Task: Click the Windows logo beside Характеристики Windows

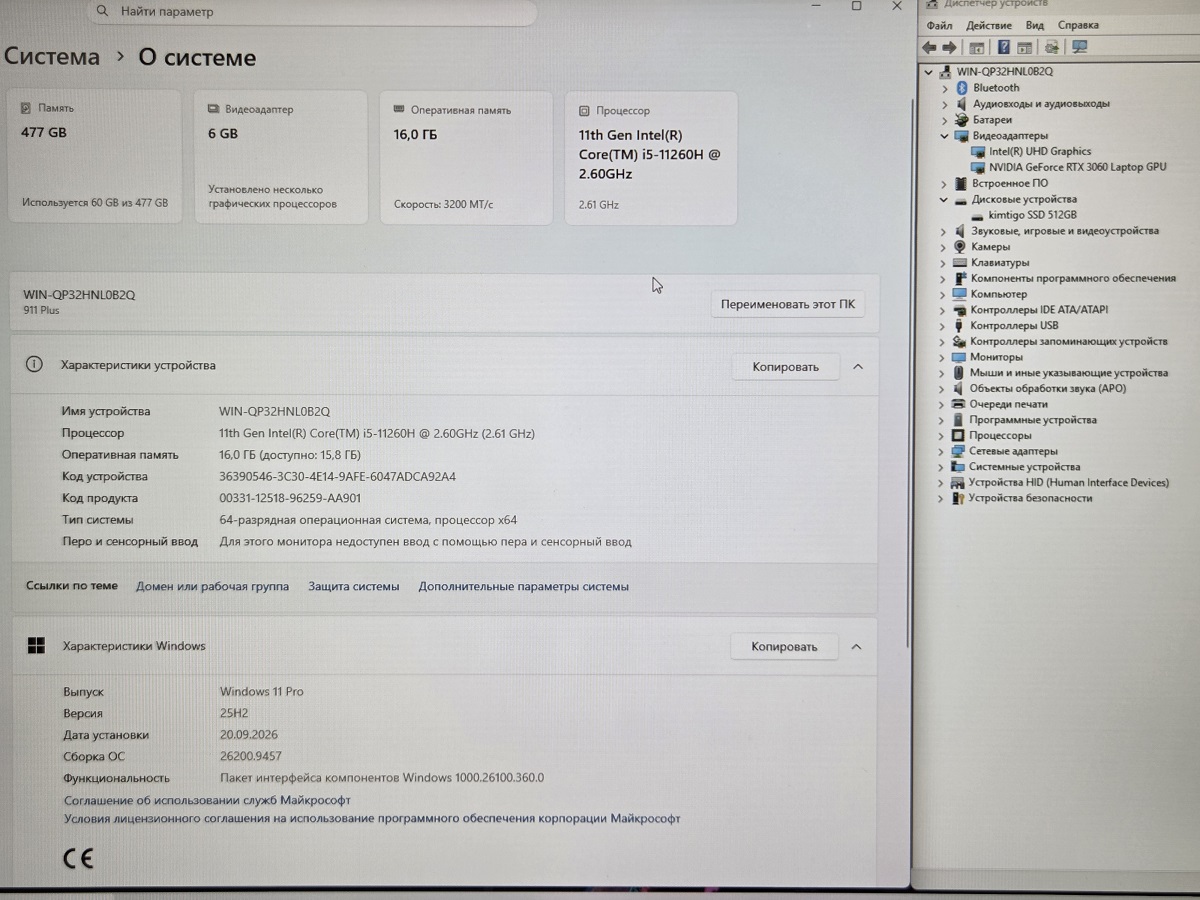Action: pos(36,646)
